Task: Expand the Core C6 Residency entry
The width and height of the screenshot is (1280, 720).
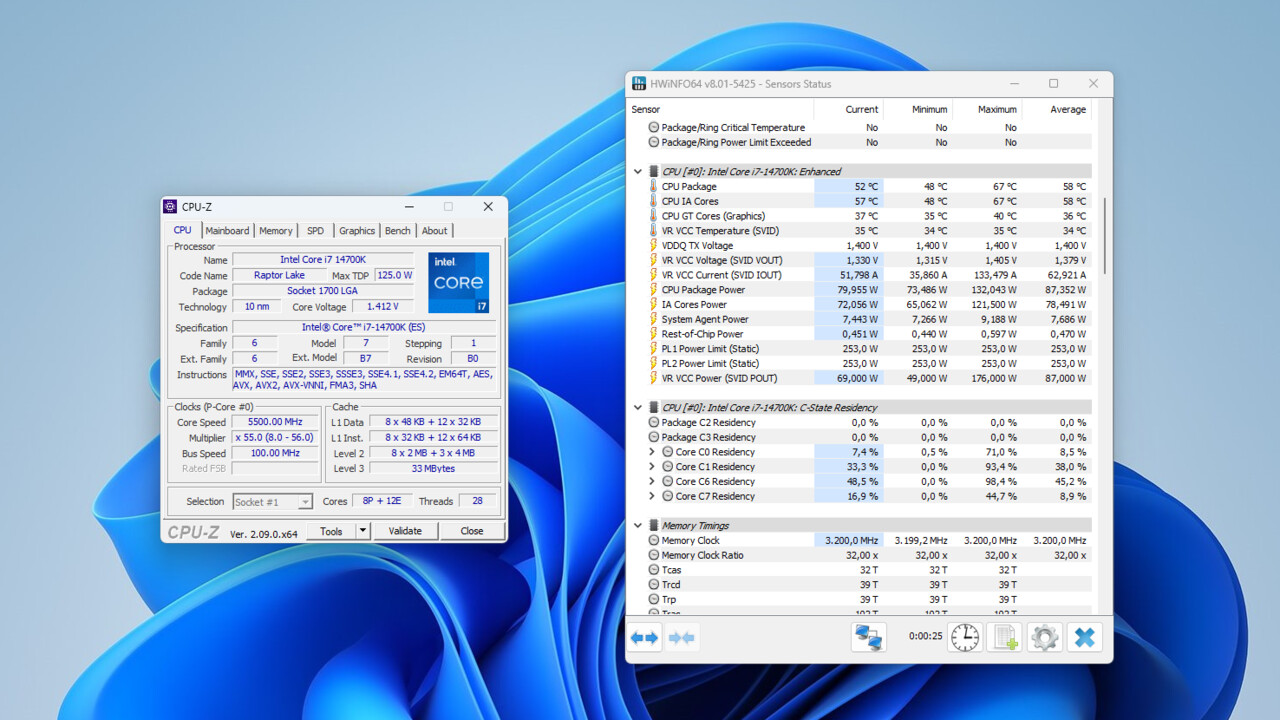Action: click(650, 481)
